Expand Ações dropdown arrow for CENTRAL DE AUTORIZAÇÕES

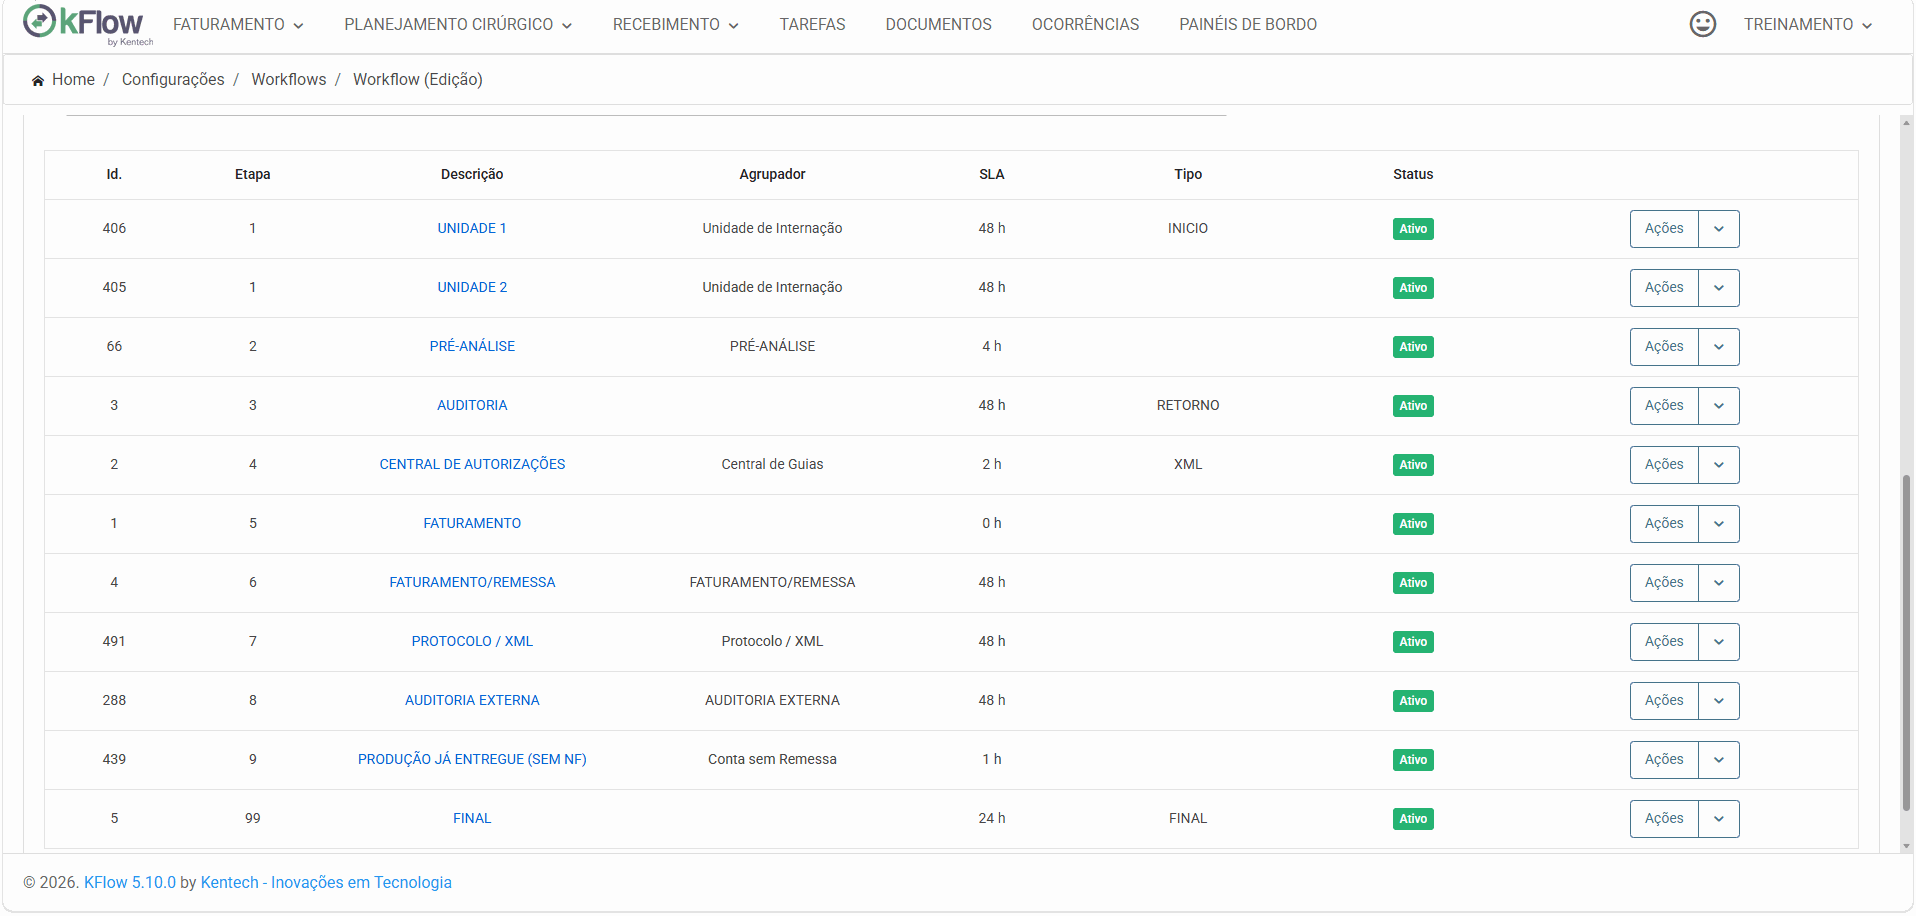point(1719,465)
